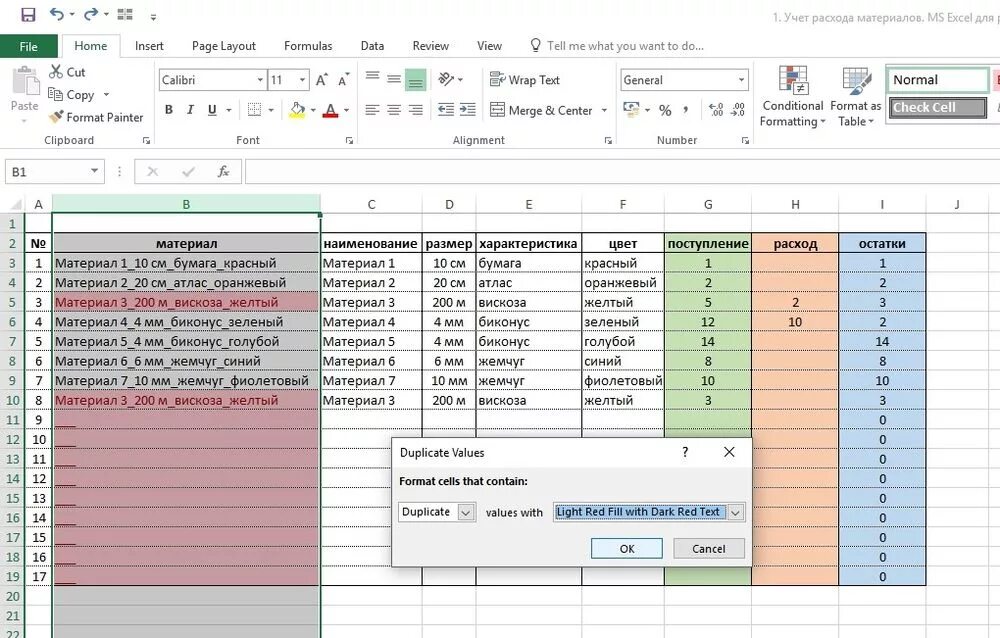Screen dimensions: 1000x638
Task: Open Accounting Number Format dropdown
Action: click(647, 110)
